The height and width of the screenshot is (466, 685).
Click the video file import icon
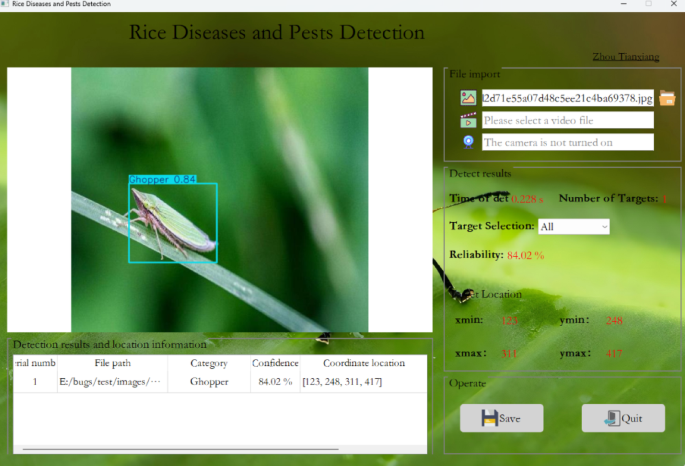point(468,120)
